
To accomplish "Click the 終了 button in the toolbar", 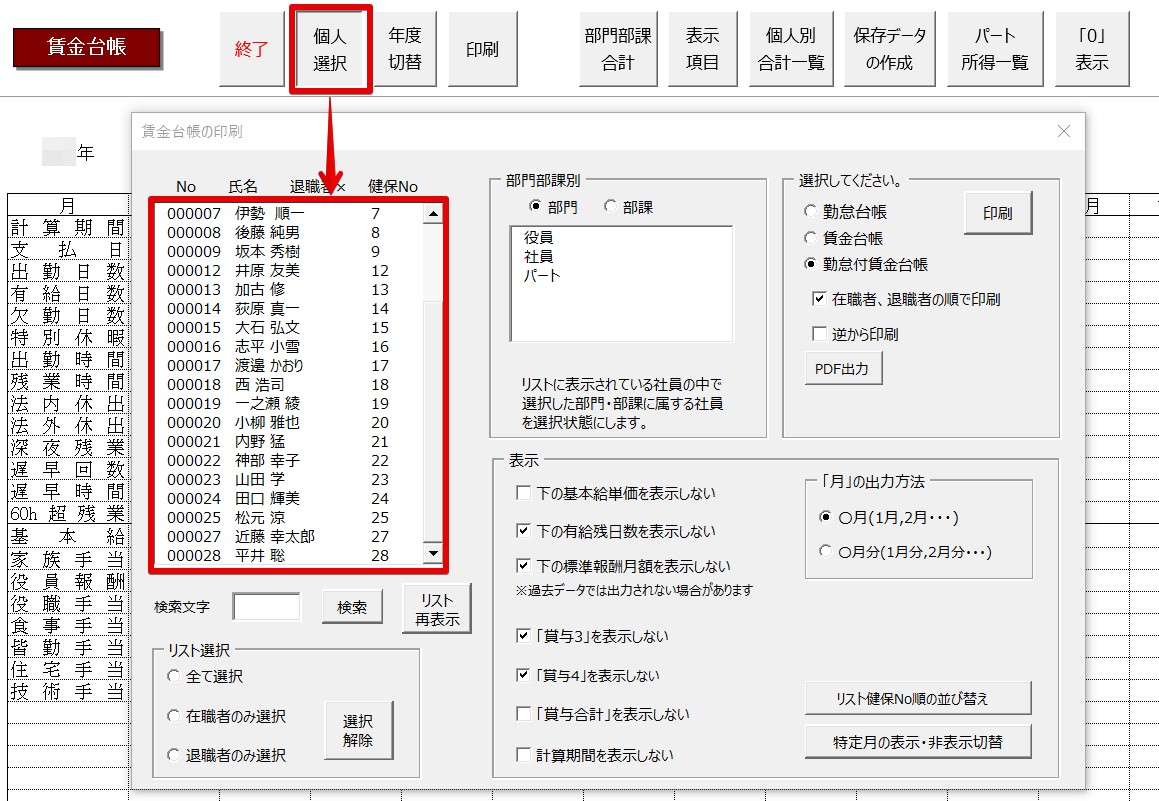I will [x=252, y=49].
